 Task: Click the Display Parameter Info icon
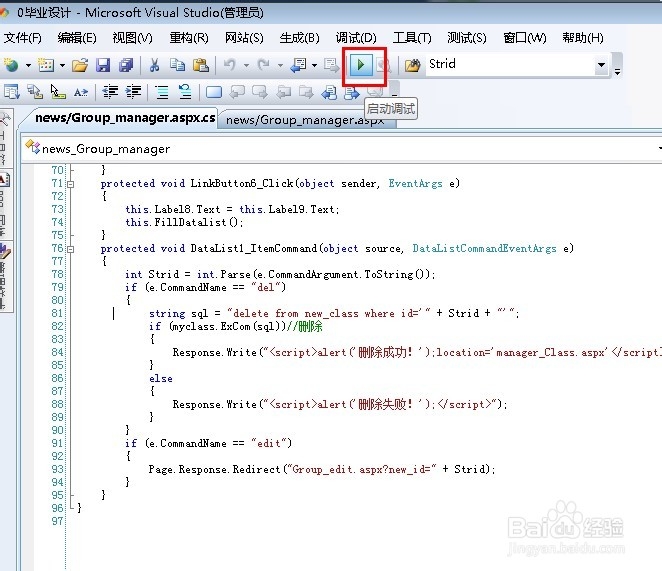(35, 91)
